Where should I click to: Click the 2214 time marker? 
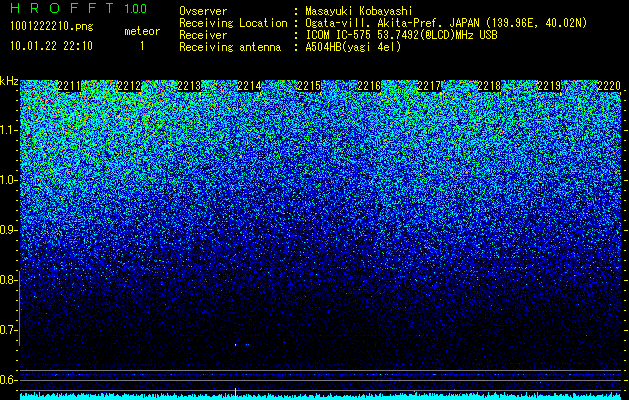pyautogui.click(x=249, y=86)
